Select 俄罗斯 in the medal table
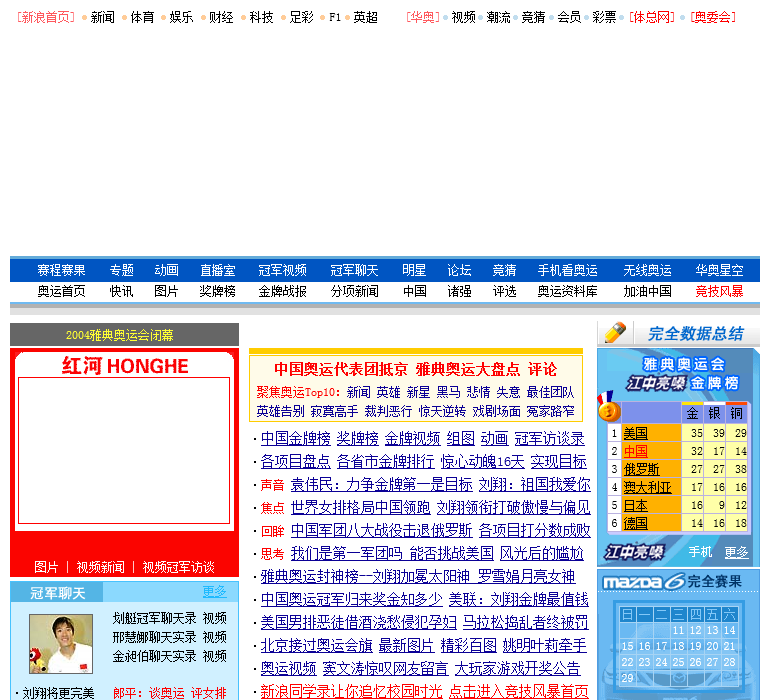Viewport: 770px width, 700px height. tap(641, 469)
